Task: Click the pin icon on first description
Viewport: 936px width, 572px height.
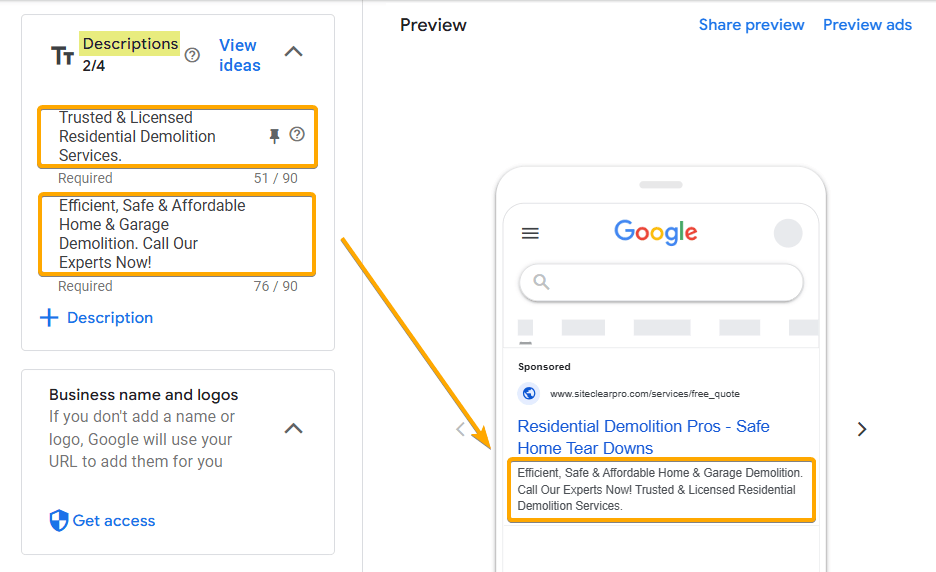Action: (x=275, y=136)
